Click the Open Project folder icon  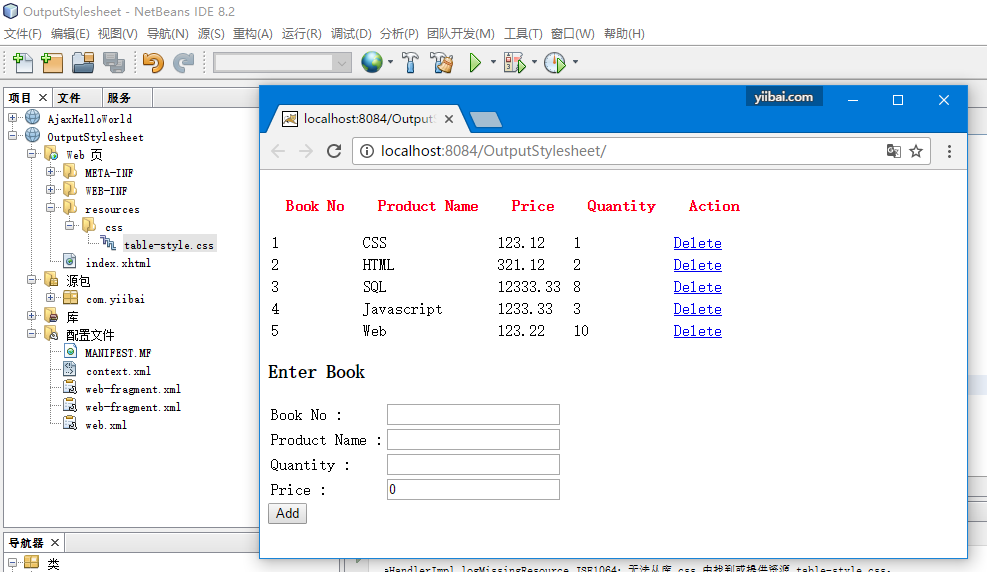pyautogui.click(x=83, y=63)
